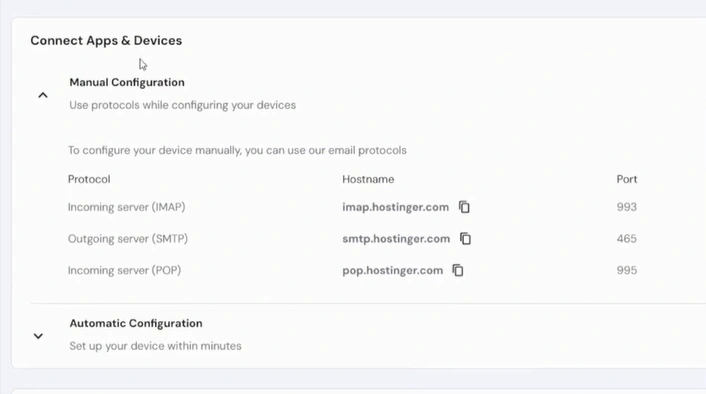
Task: Select the POP port 995 value
Action: pyautogui.click(x=627, y=270)
